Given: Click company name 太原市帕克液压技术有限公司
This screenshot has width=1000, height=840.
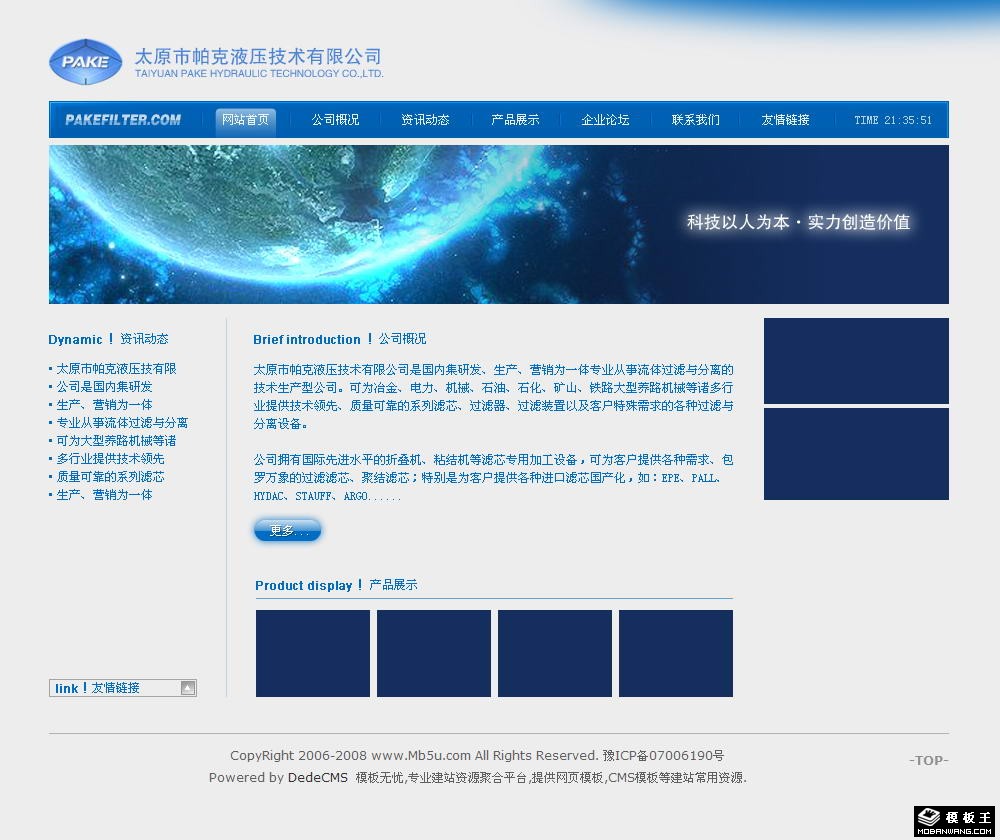Looking at the screenshot, I should [x=258, y=57].
